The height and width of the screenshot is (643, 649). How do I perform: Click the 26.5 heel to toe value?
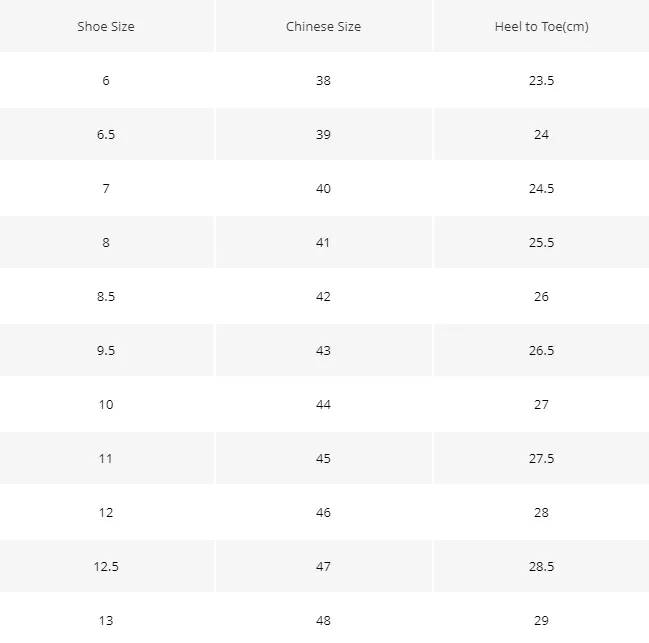541,350
